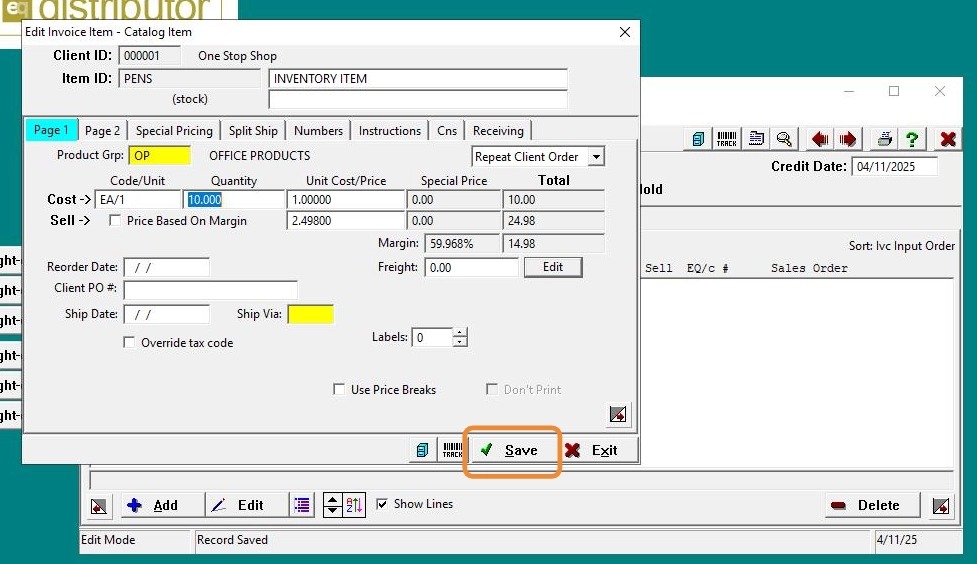Click the Code/Unit field EA/1
The height and width of the screenshot is (564, 977).
click(138, 199)
